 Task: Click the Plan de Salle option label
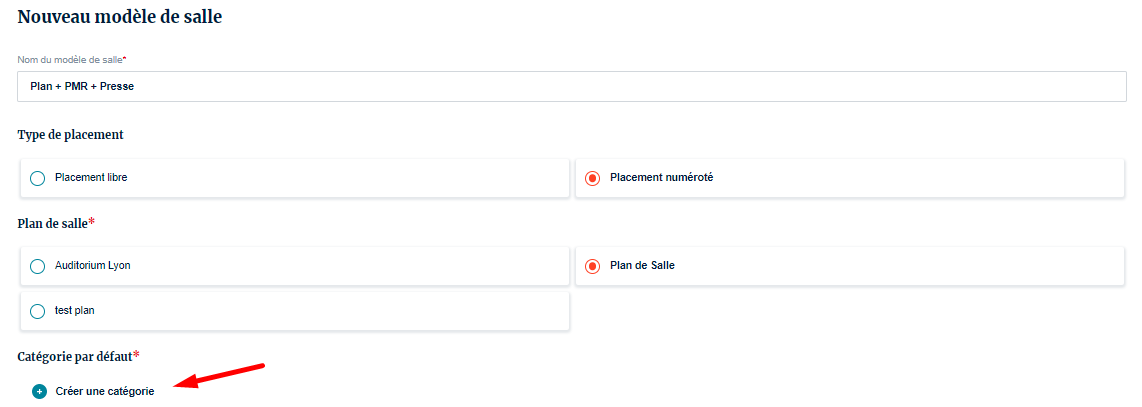click(642, 266)
